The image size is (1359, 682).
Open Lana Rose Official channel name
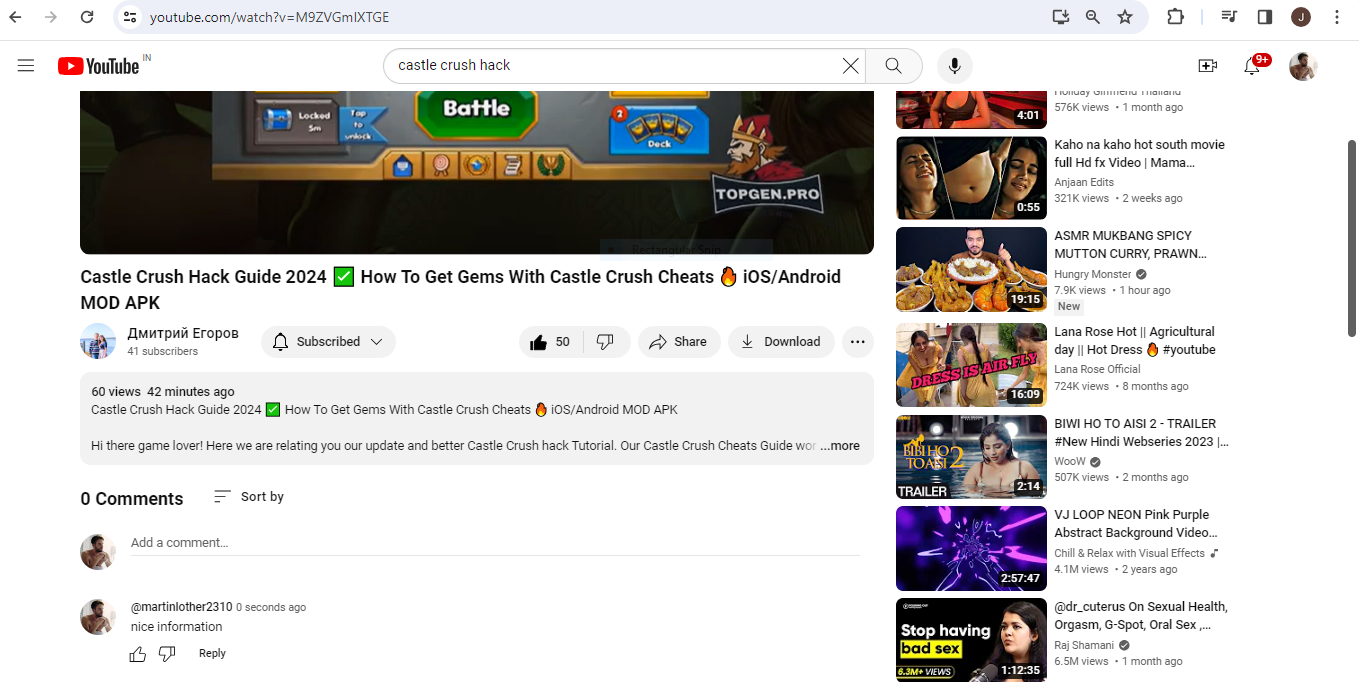[1097, 369]
